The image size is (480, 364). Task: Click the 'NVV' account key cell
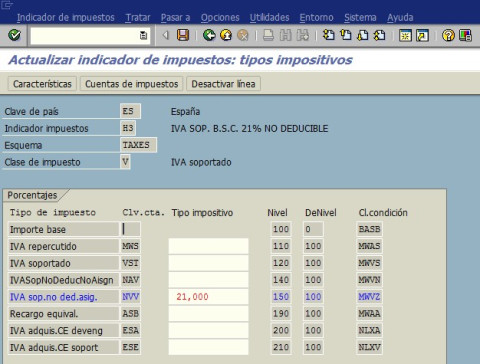130,297
